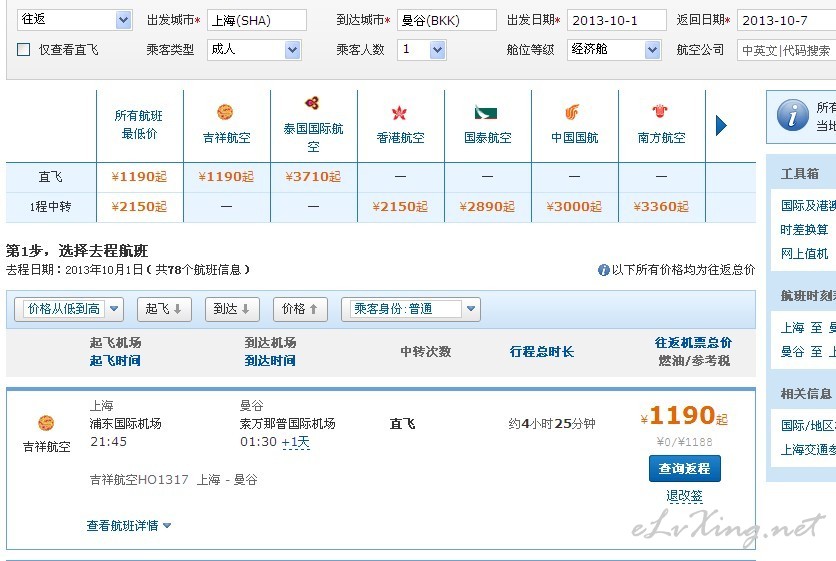Open the 退改签 policy link
Viewport: 836px width, 561px height.
pyautogui.click(x=684, y=496)
